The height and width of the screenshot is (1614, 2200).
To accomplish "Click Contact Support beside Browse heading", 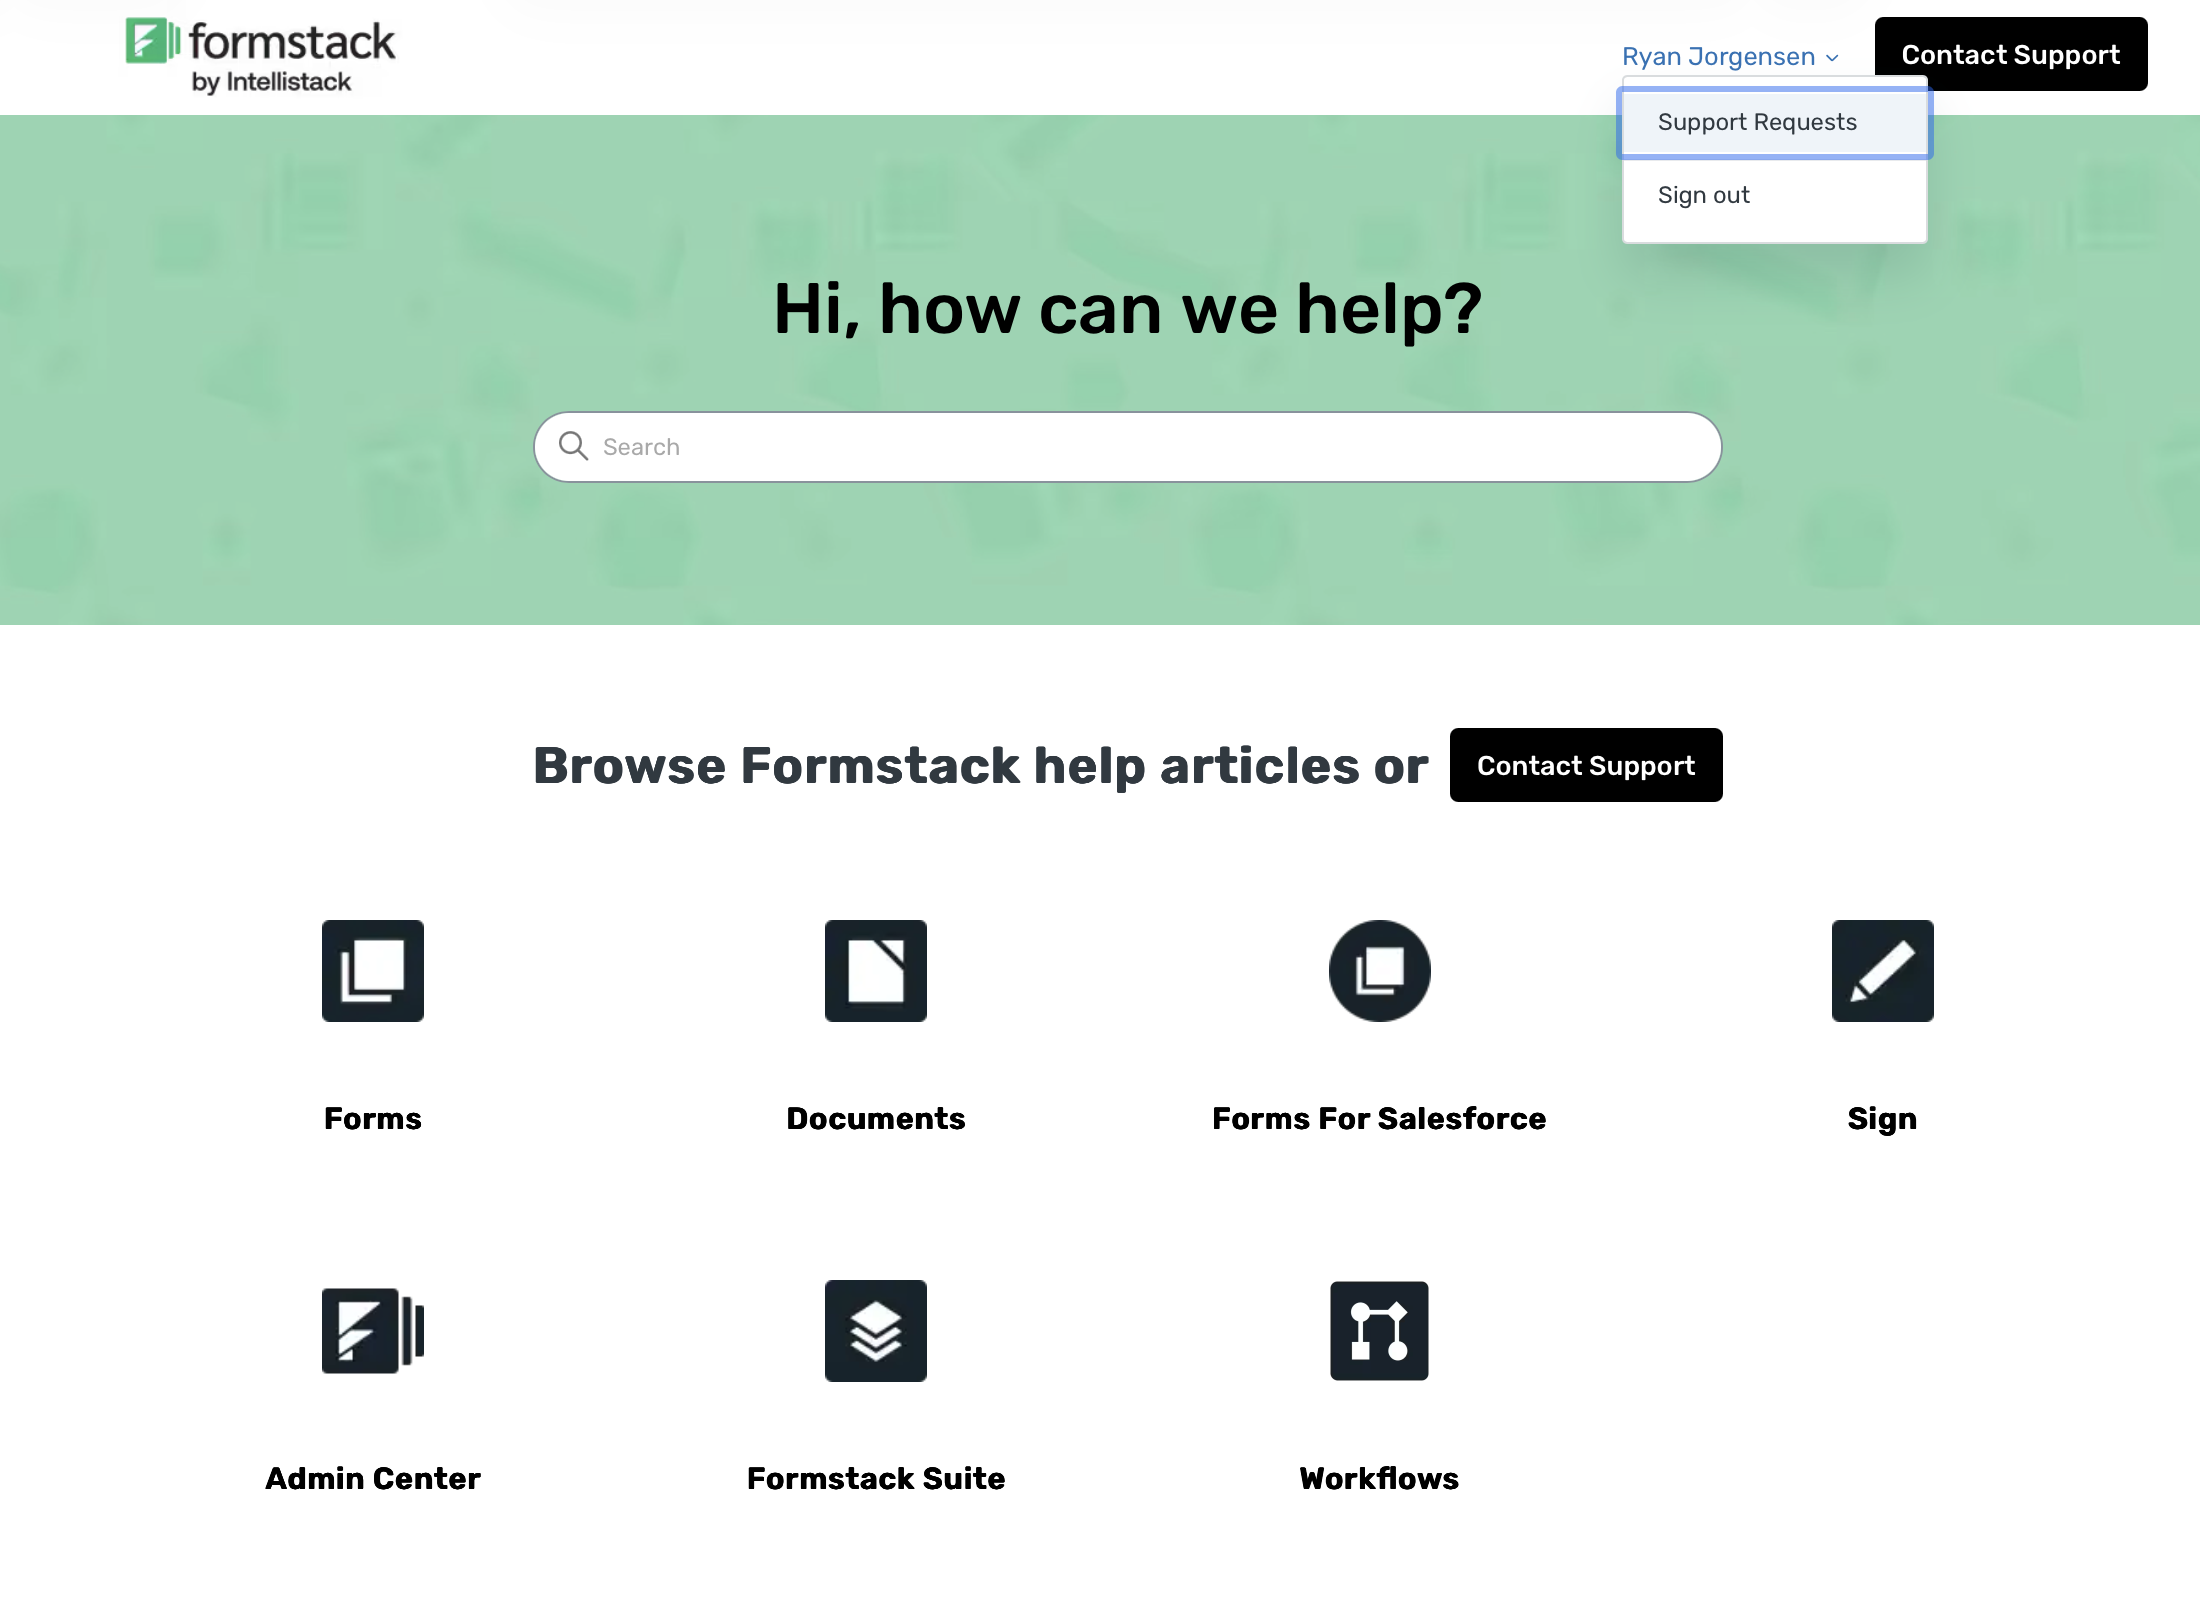I will pyautogui.click(x=1585, y=765).
